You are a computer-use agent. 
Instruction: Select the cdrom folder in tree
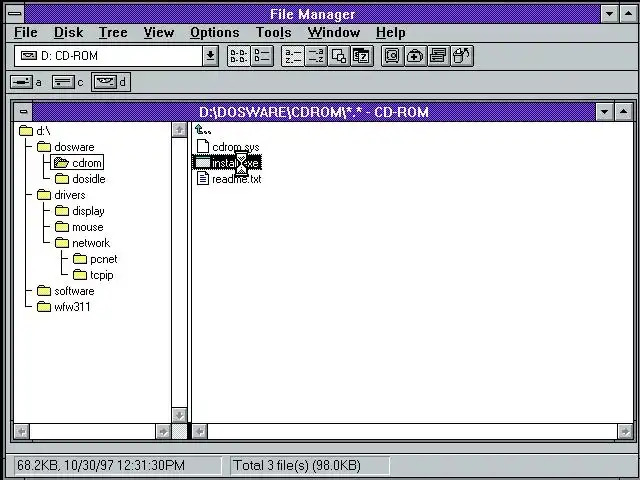pos(77,162)
